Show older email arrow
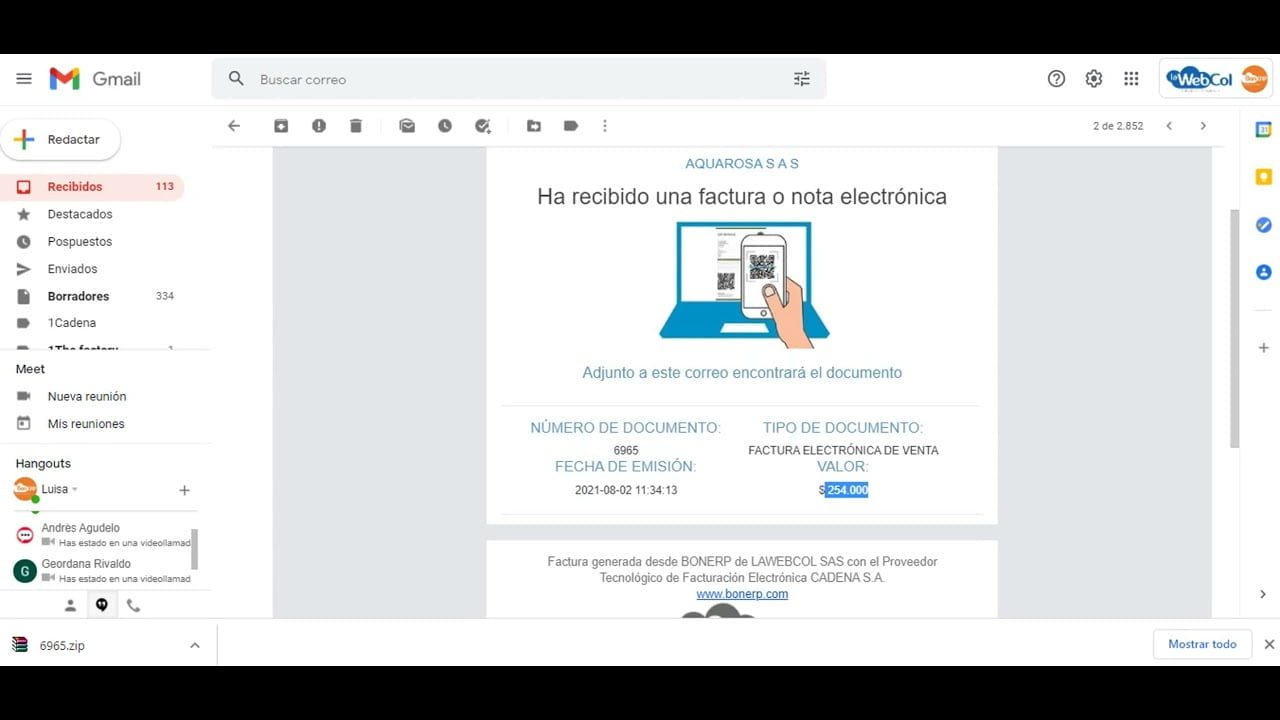 [x=1203, y=126]
